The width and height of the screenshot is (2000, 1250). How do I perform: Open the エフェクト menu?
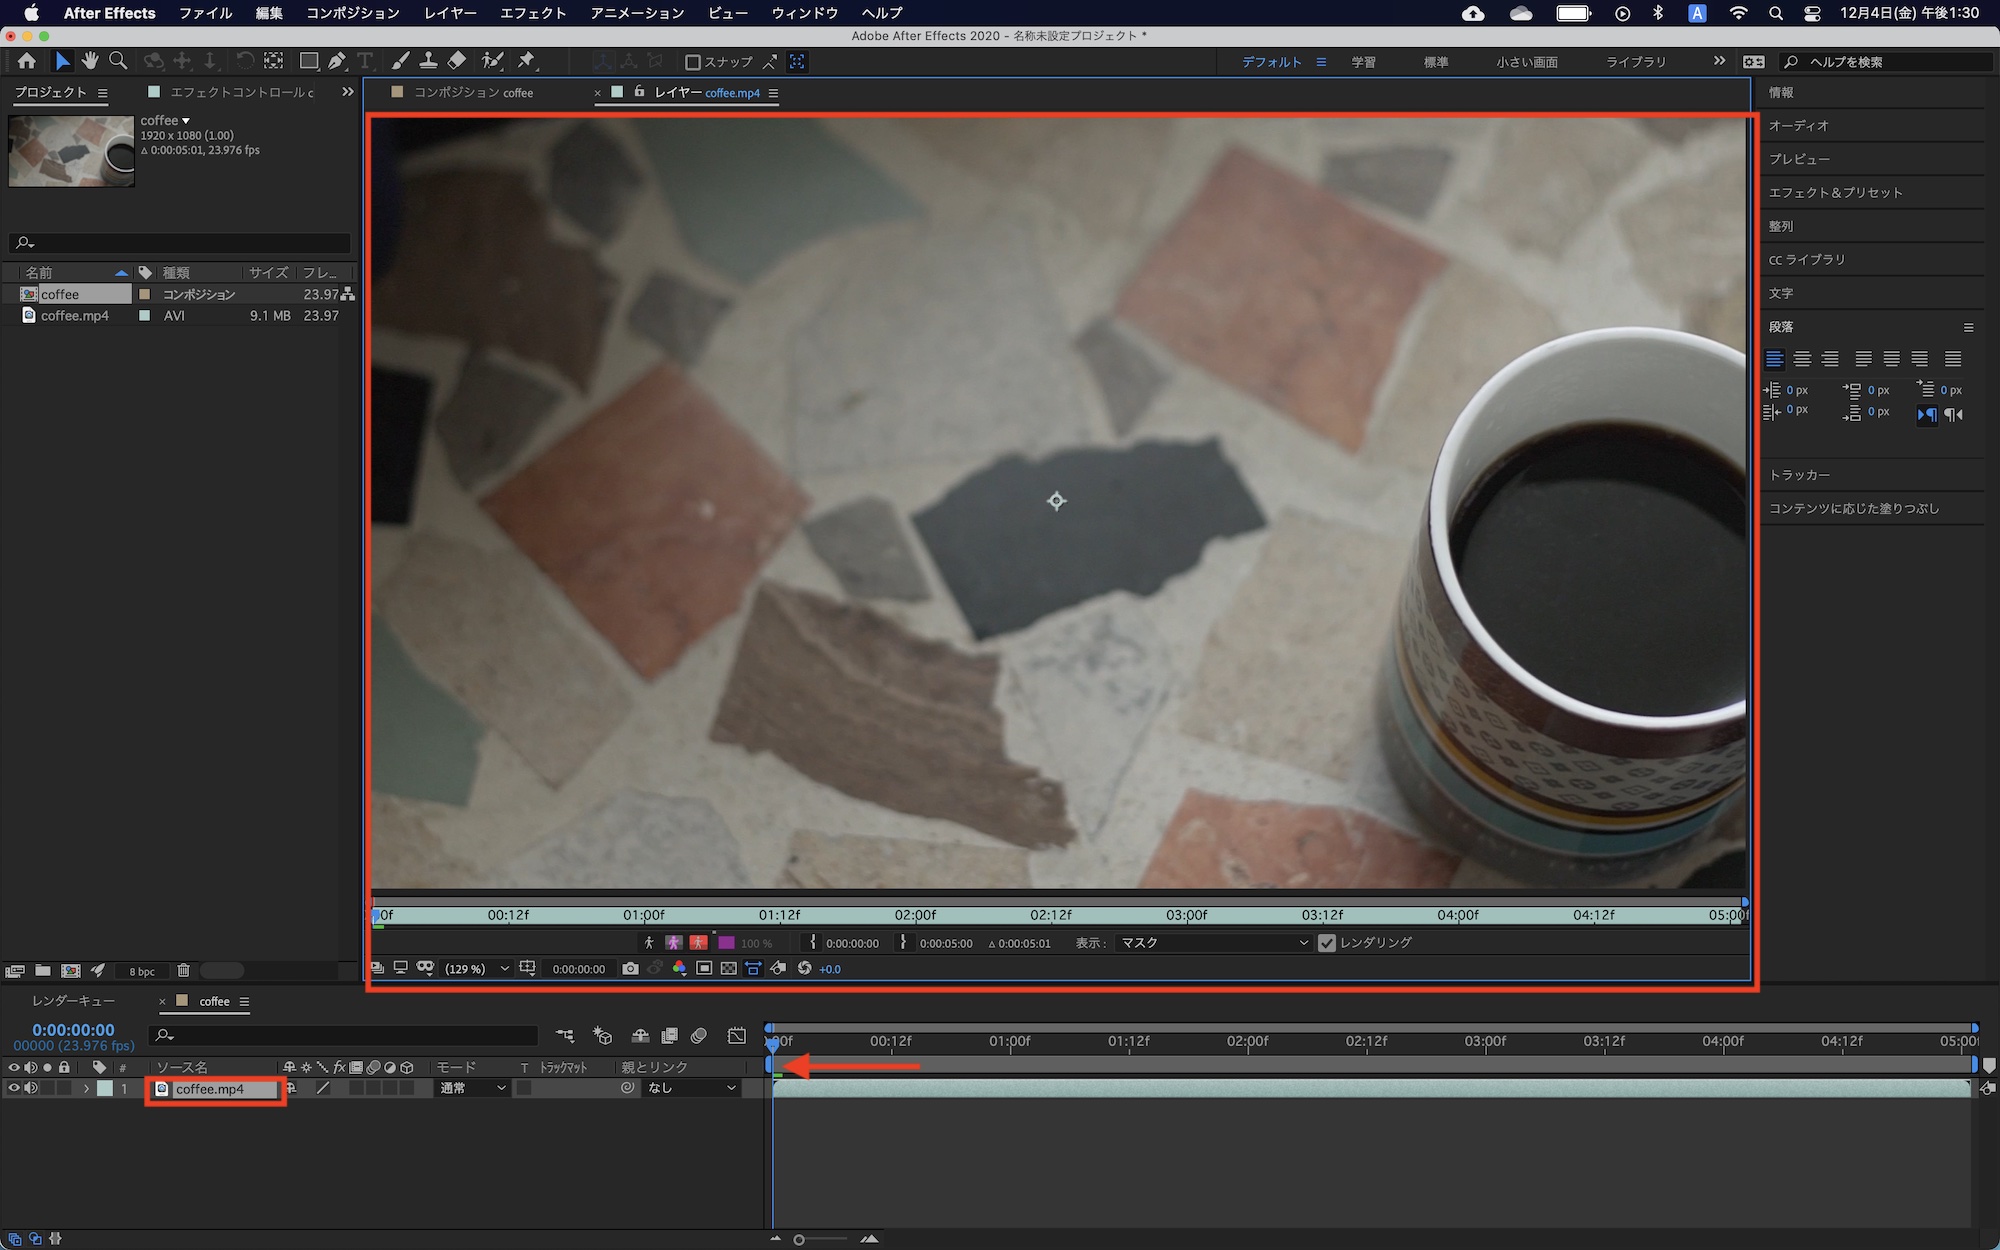533,13
